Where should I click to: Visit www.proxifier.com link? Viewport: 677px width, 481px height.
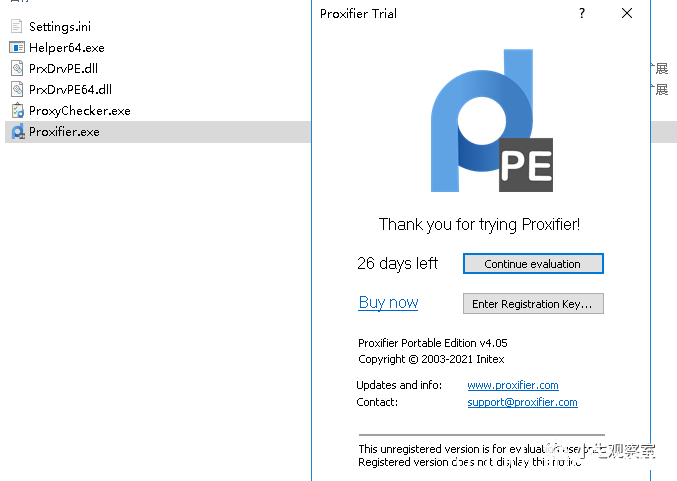click(x=513, y=385)
